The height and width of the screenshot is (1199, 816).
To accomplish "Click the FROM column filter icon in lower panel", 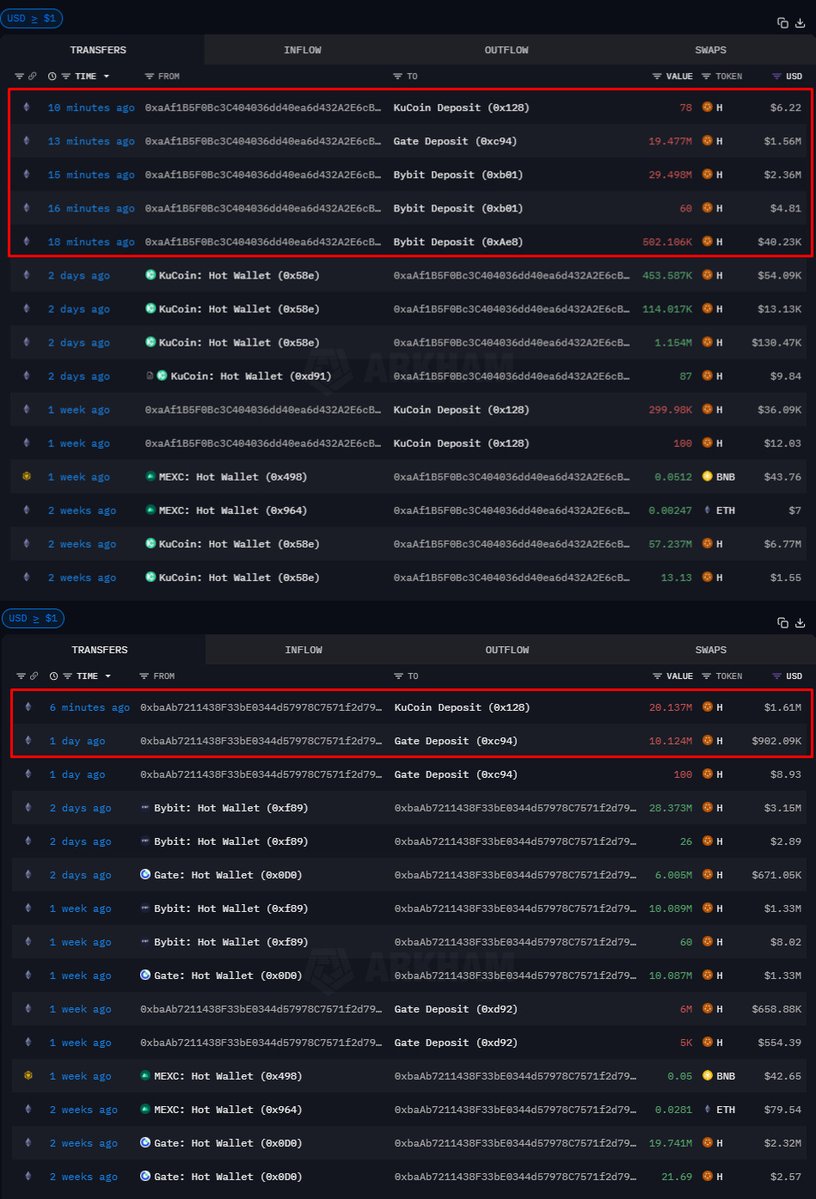I will pos(145,676).
